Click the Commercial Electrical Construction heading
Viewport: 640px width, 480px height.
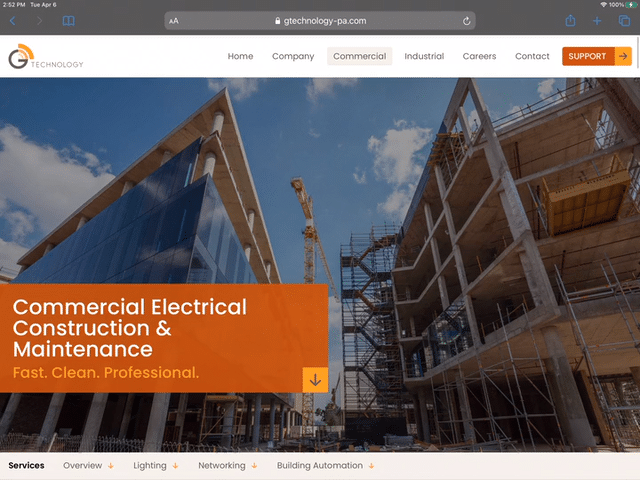pos(130,328)
